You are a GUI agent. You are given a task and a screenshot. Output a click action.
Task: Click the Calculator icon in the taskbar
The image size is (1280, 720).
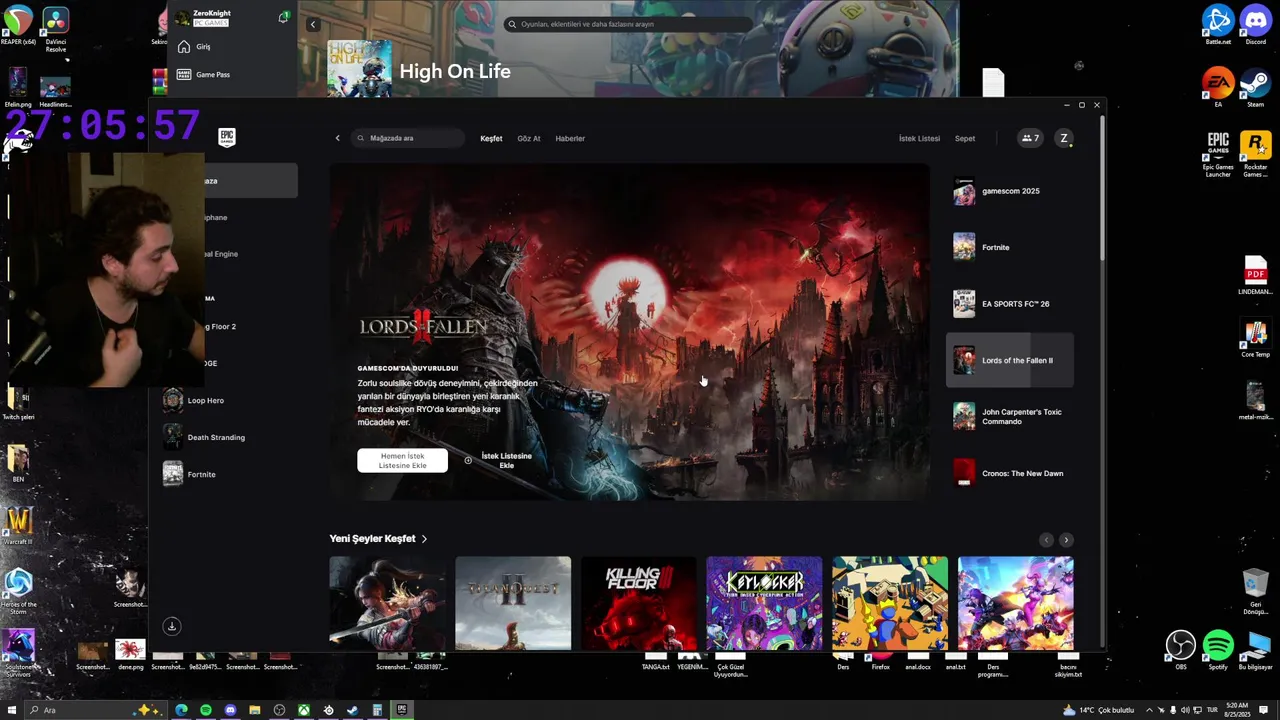[377, 710]
